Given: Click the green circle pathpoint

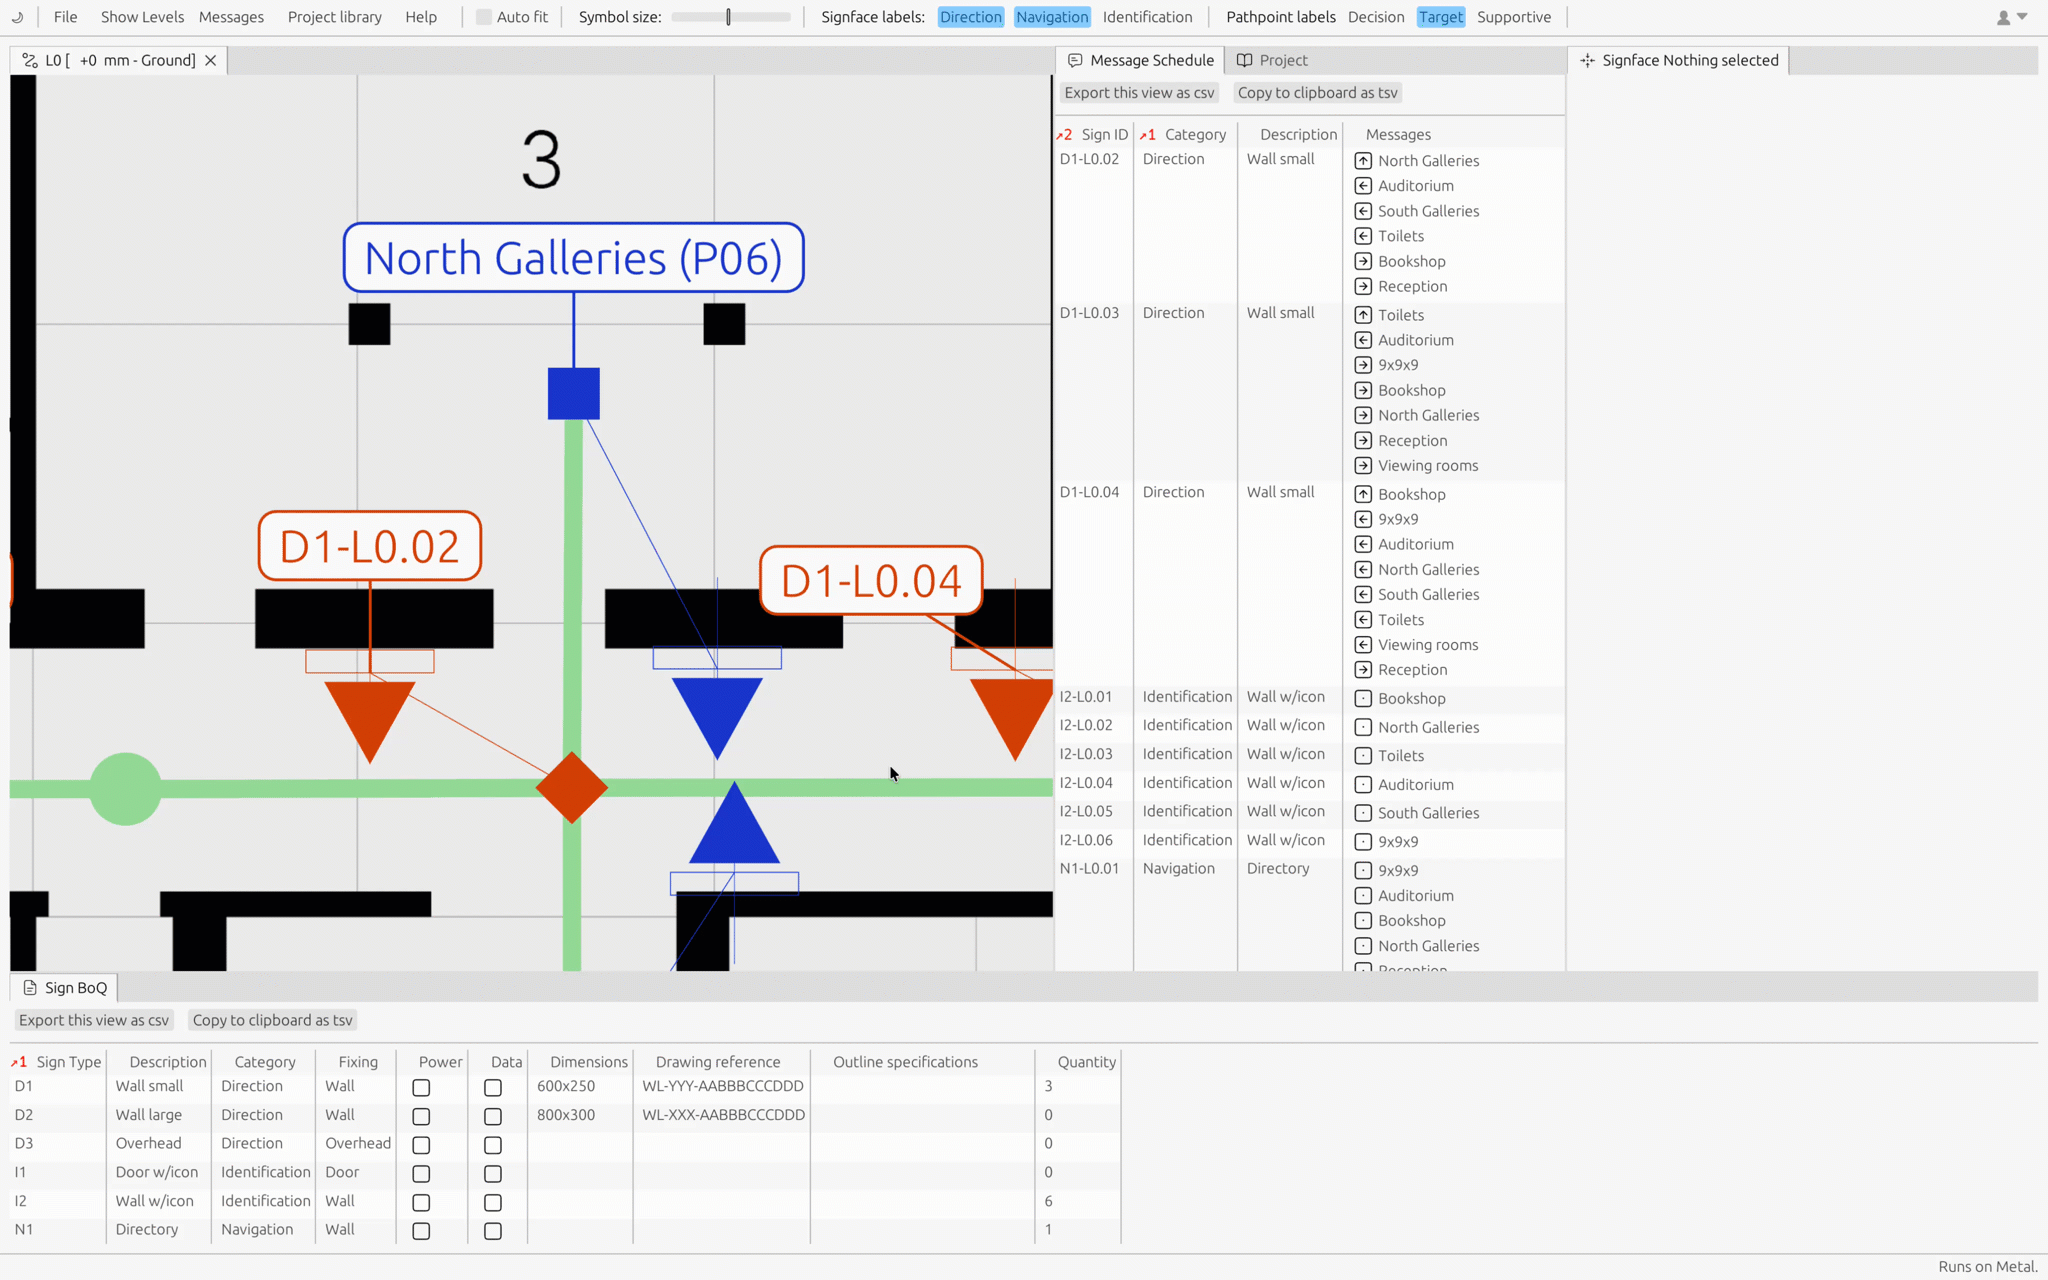Looking at the screenshot, I should point(125,788).
